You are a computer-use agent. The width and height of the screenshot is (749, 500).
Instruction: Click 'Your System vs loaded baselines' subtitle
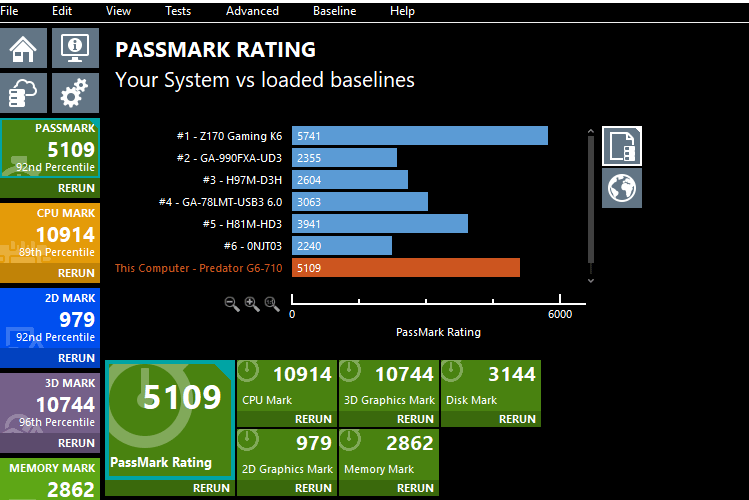[265, 80]
